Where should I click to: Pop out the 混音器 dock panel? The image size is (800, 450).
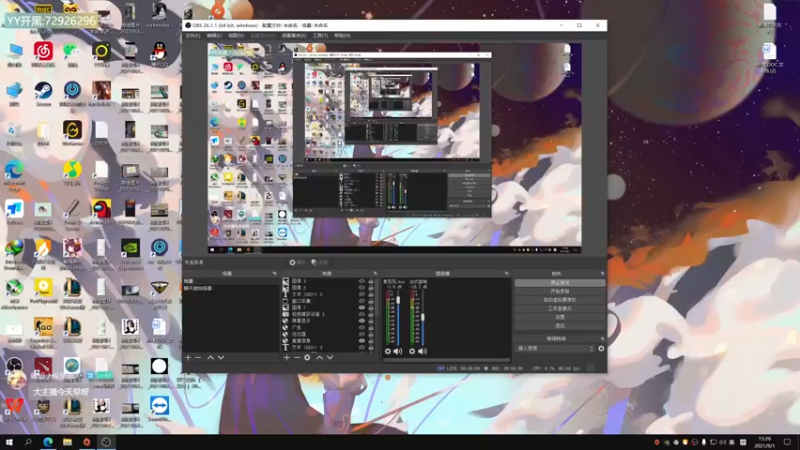point(507,274)
